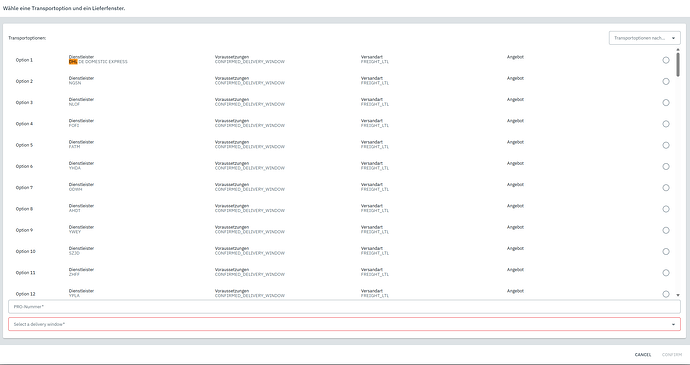Select the radio button for Option 6

tap(666, 166)
